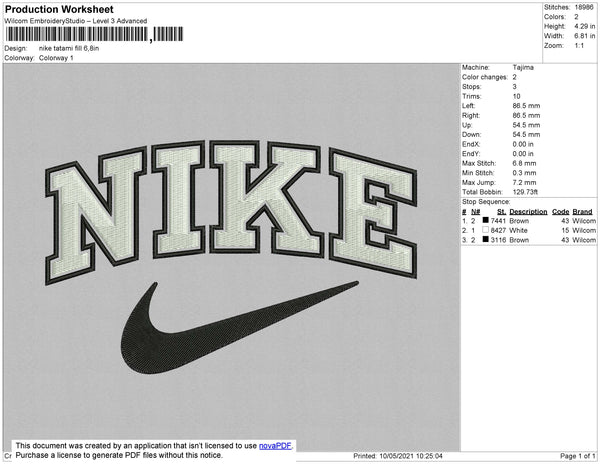
Task: Select the Brown 3116 color swatch
Action: click(x=486, y=239)
